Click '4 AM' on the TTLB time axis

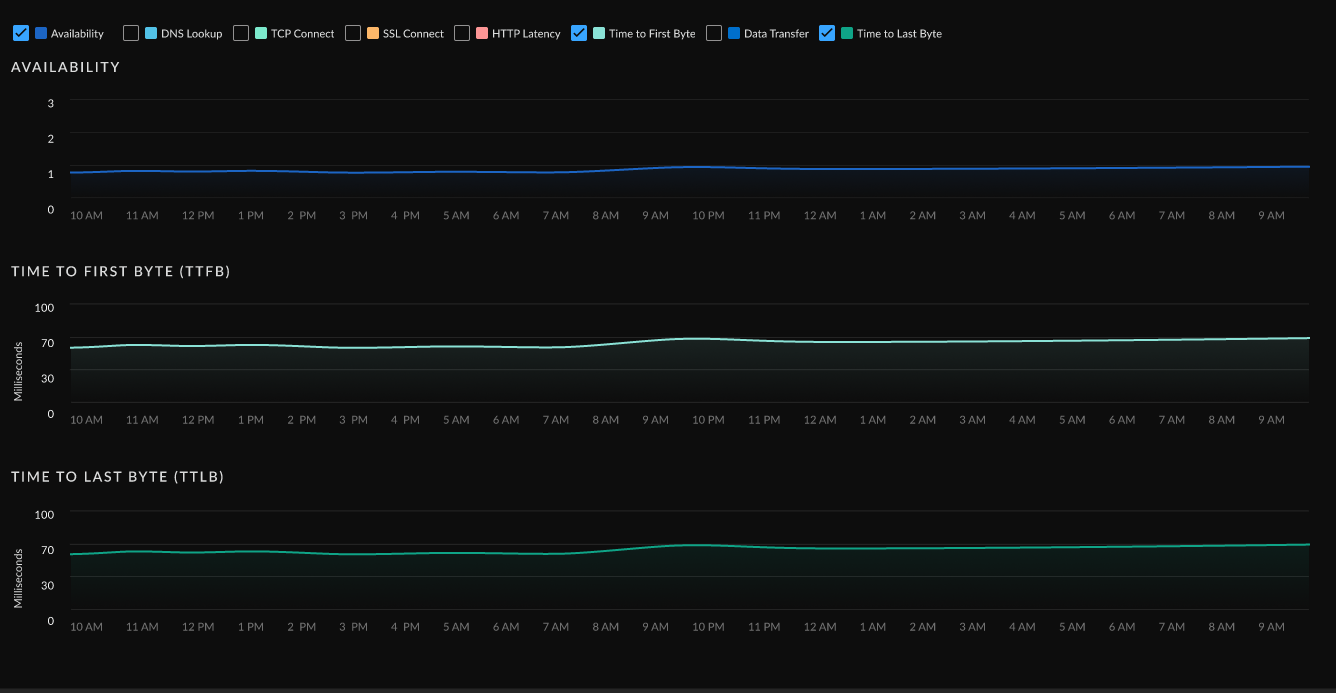pyautogui.click(x=1022, y=627)
